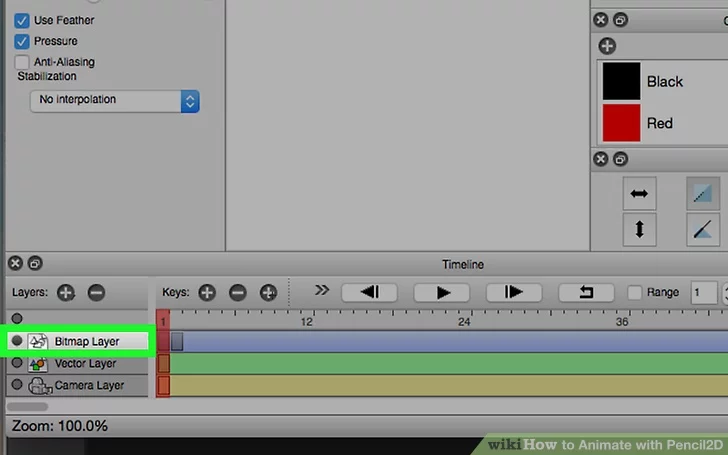Click the Vector Layer type icon
Viewport: 728px width, 455px height.
[38, 364]
